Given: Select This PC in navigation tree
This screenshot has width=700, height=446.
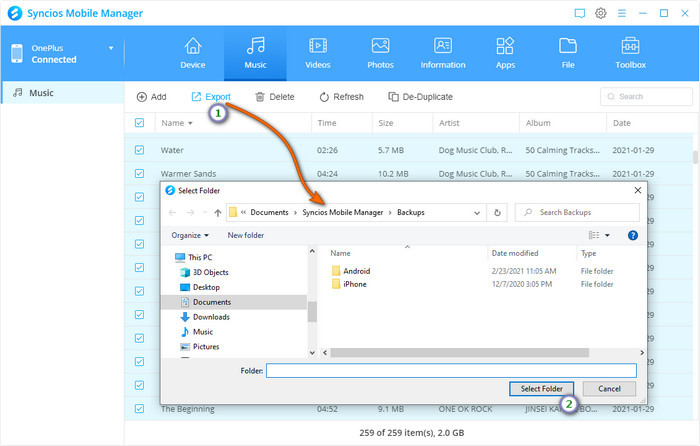Looking at the screenshot, I should [194, 257].
